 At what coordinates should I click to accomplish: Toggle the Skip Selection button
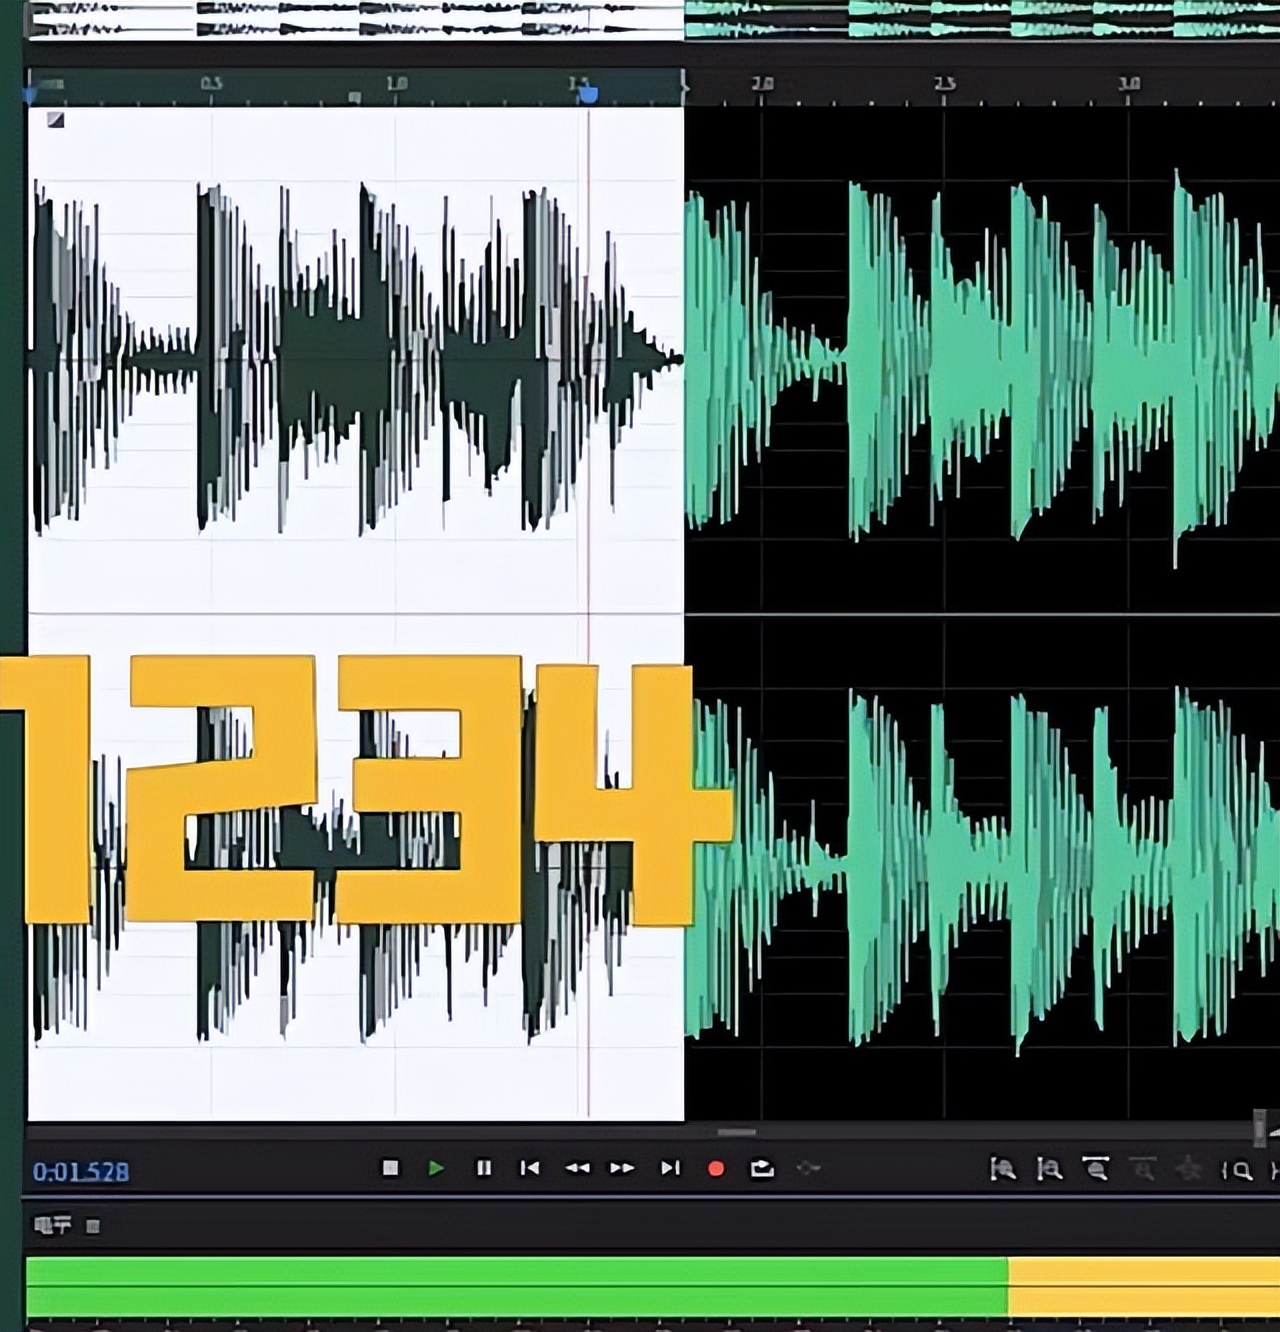click(x=808, y=1168)
